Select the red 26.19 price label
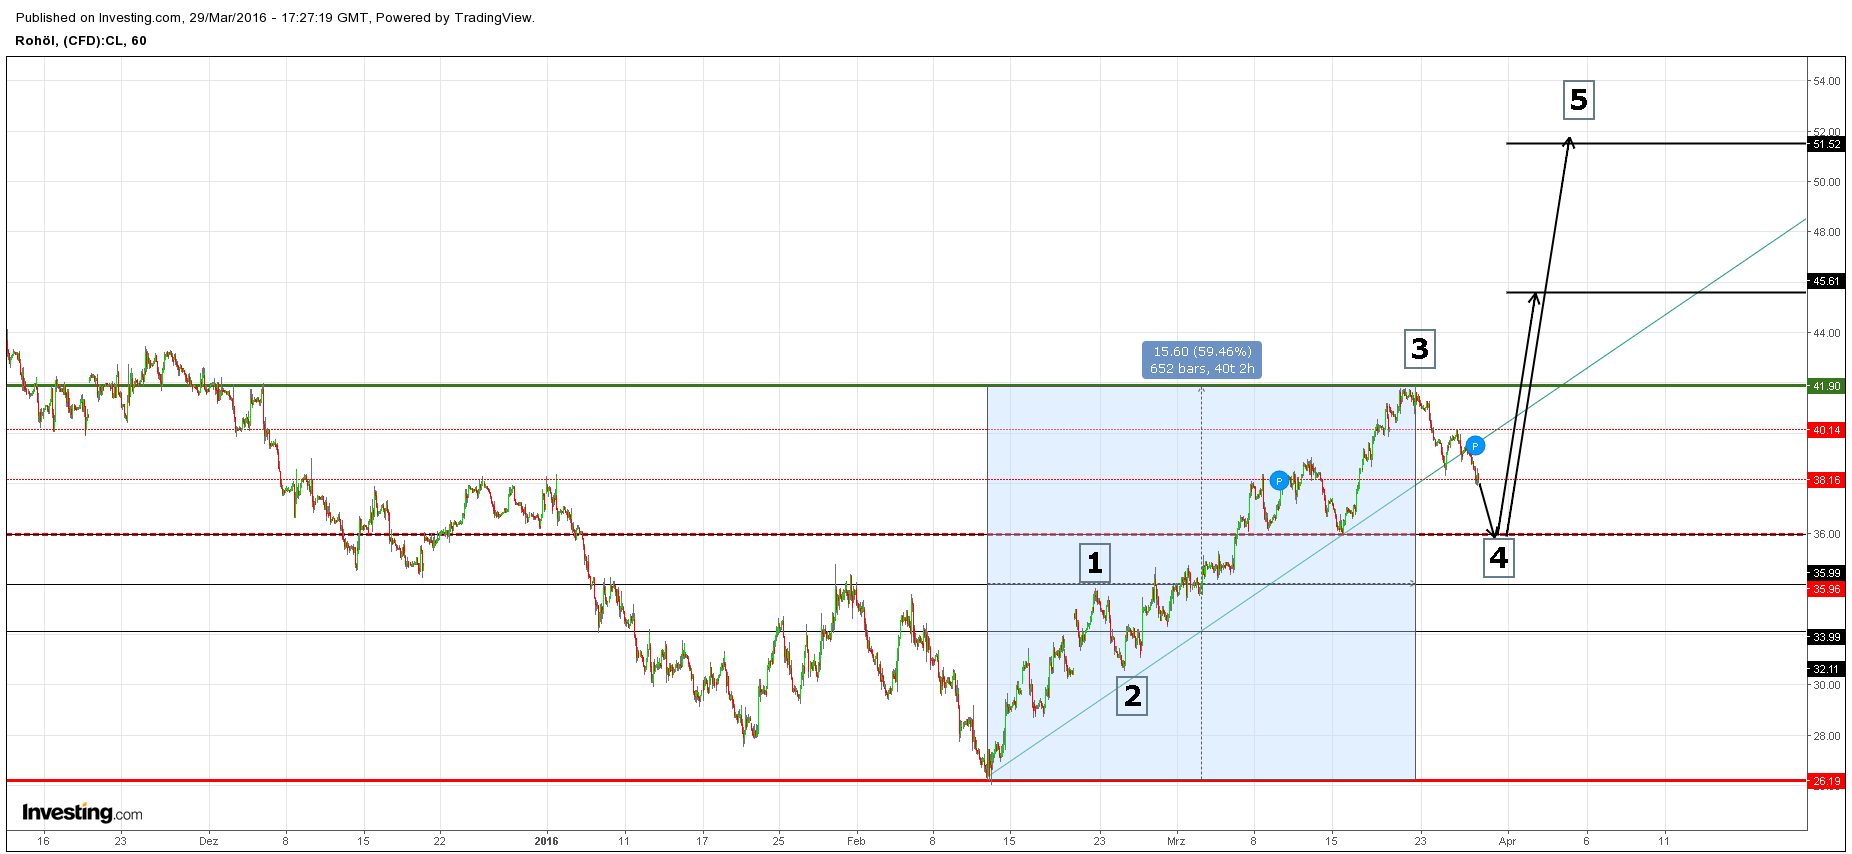The height and width of the screenshot is (854, 1852). point(1826,781)
